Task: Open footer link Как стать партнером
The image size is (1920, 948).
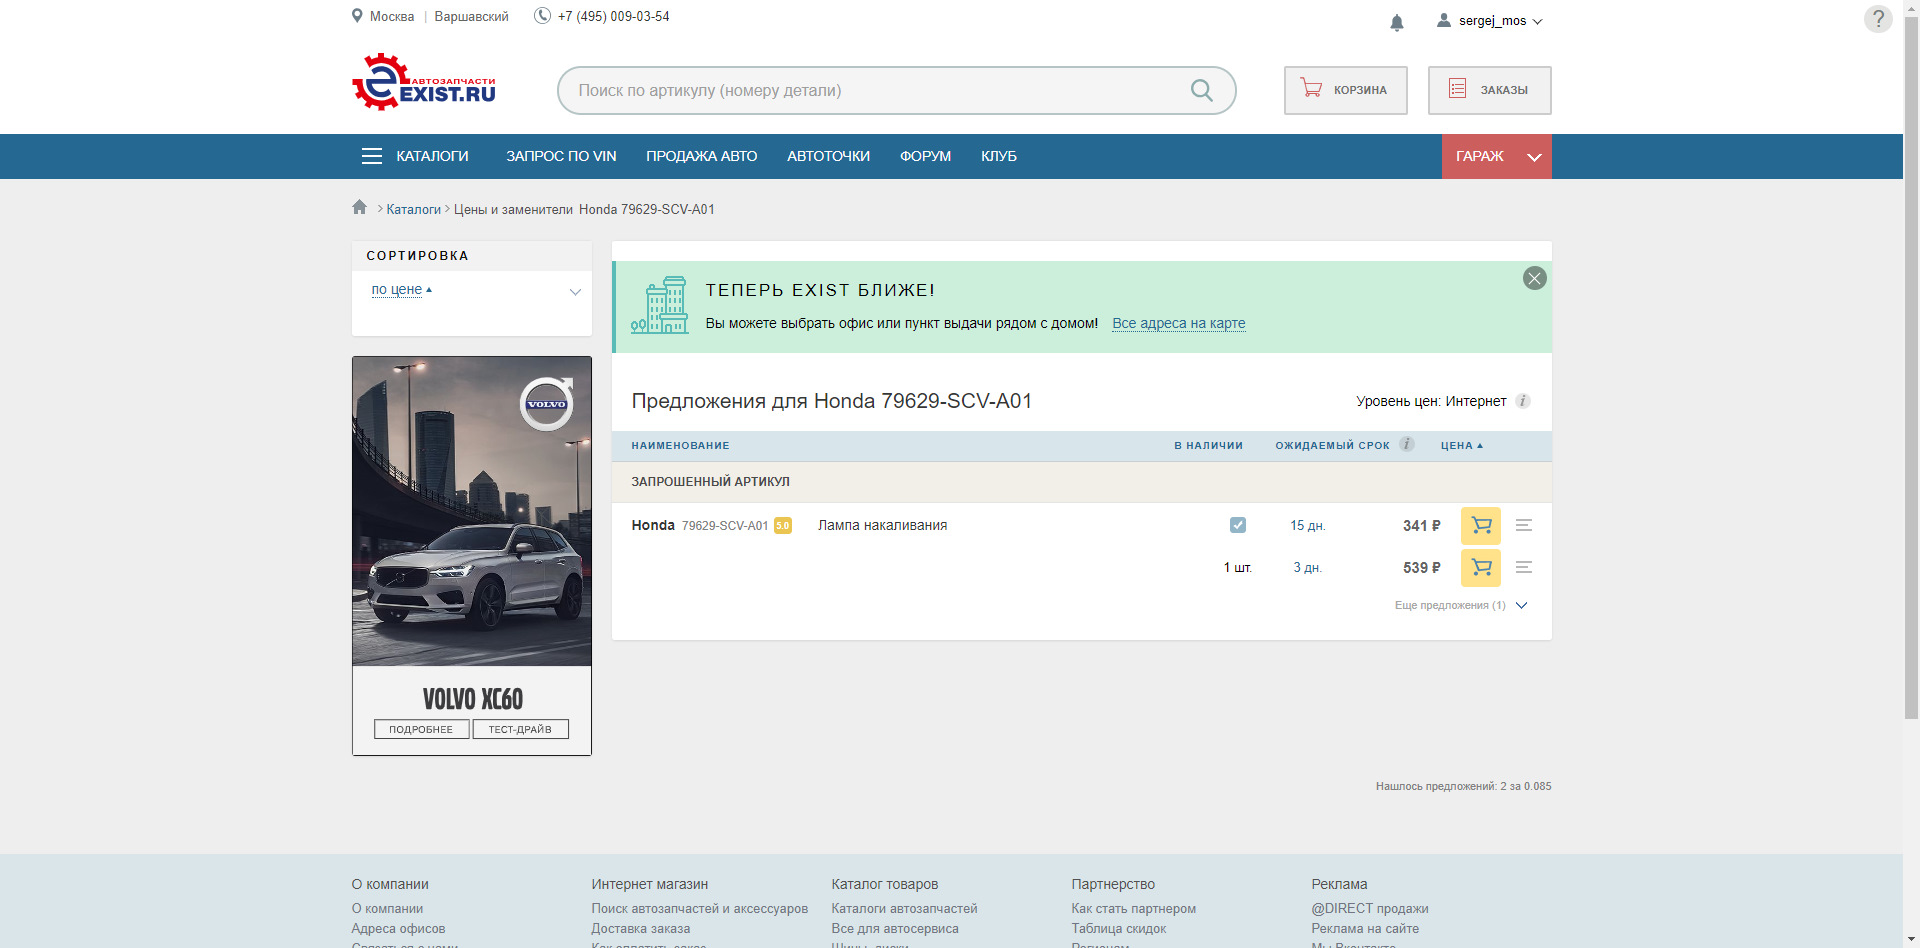Action: pos(1133,908)
